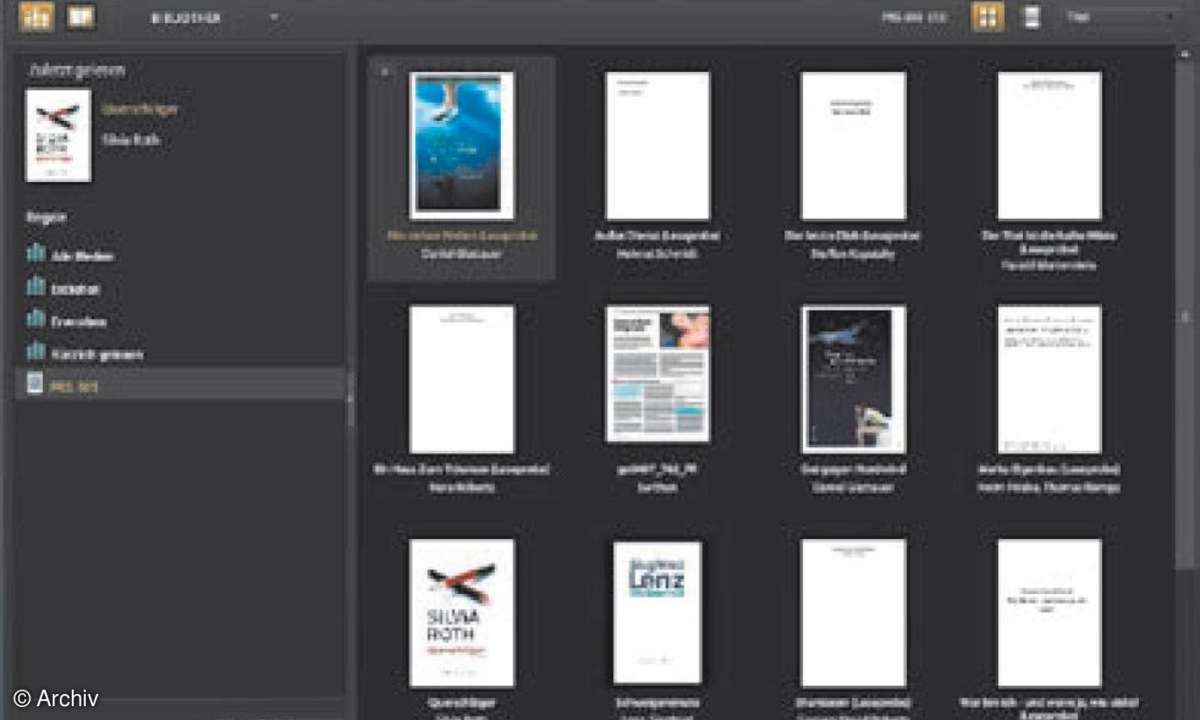Click the Querschläger title under the cover
Image resolution: width=1200 pixels, height=720 pixels.
click(462, 703)
